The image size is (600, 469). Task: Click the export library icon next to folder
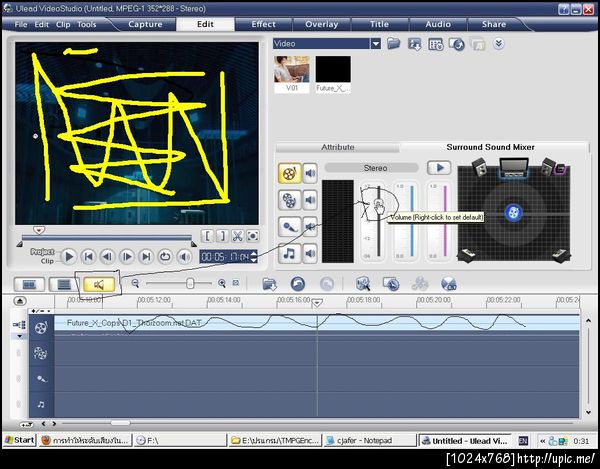(414, 44)
